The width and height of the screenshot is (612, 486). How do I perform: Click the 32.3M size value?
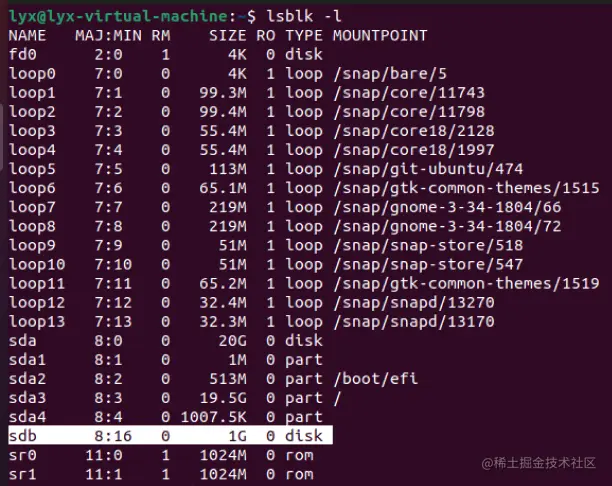(x=223, y=322)
